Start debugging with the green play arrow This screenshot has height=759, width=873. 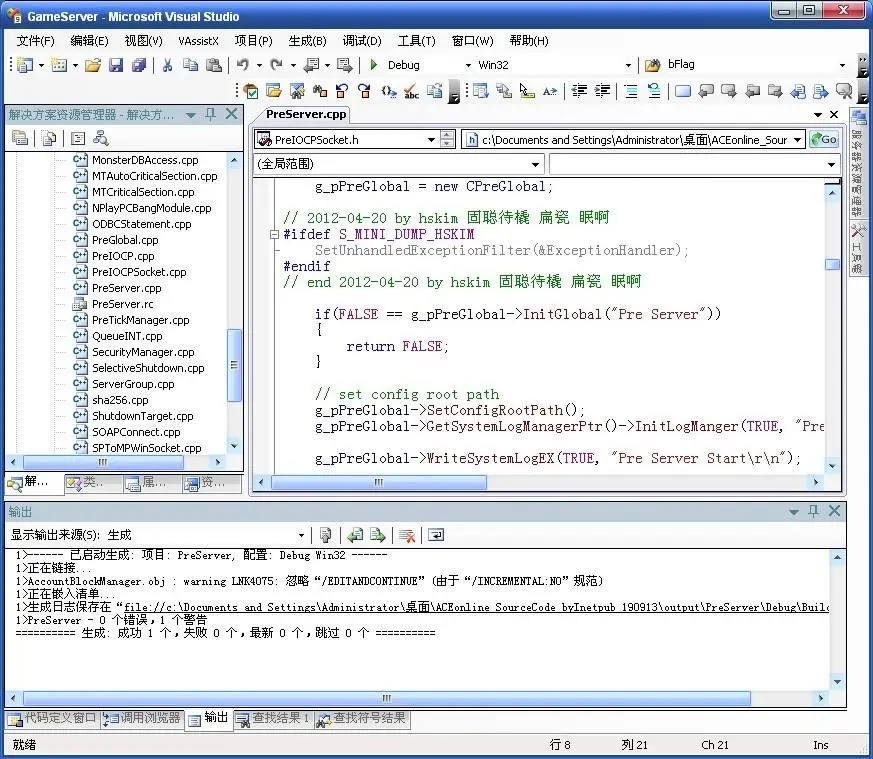(374, 65)
